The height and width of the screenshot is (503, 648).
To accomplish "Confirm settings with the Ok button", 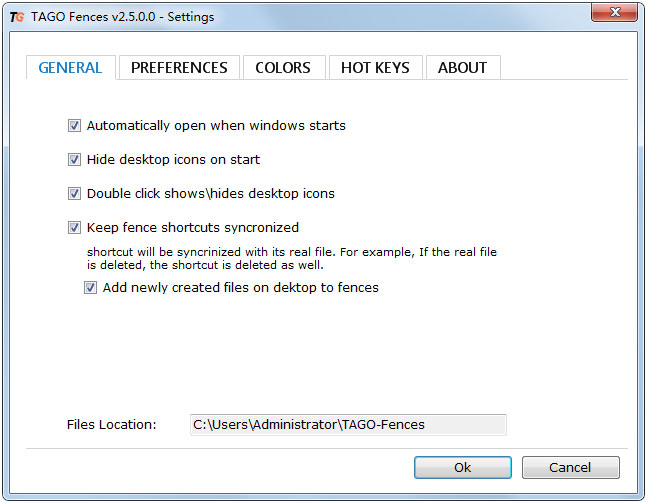I will (463, 467).
